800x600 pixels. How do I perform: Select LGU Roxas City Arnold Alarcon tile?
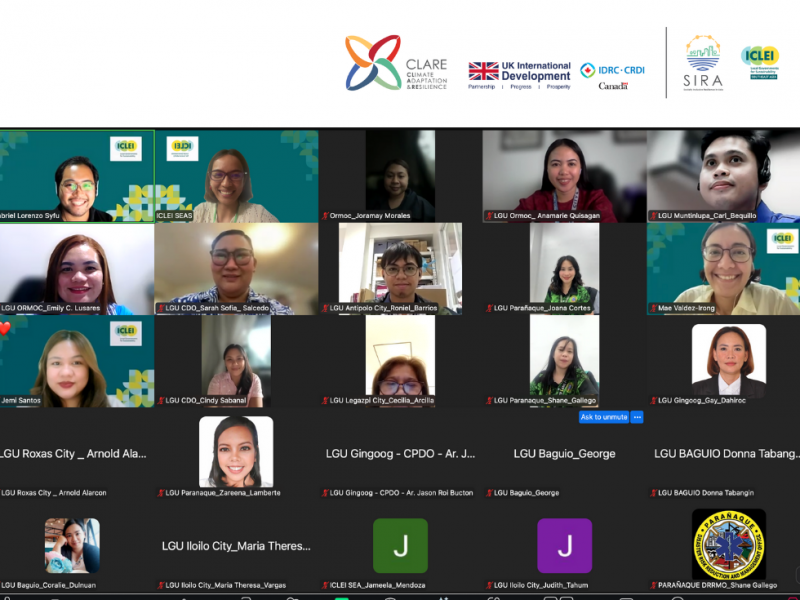pyautogui.click(x=75, y=453)
